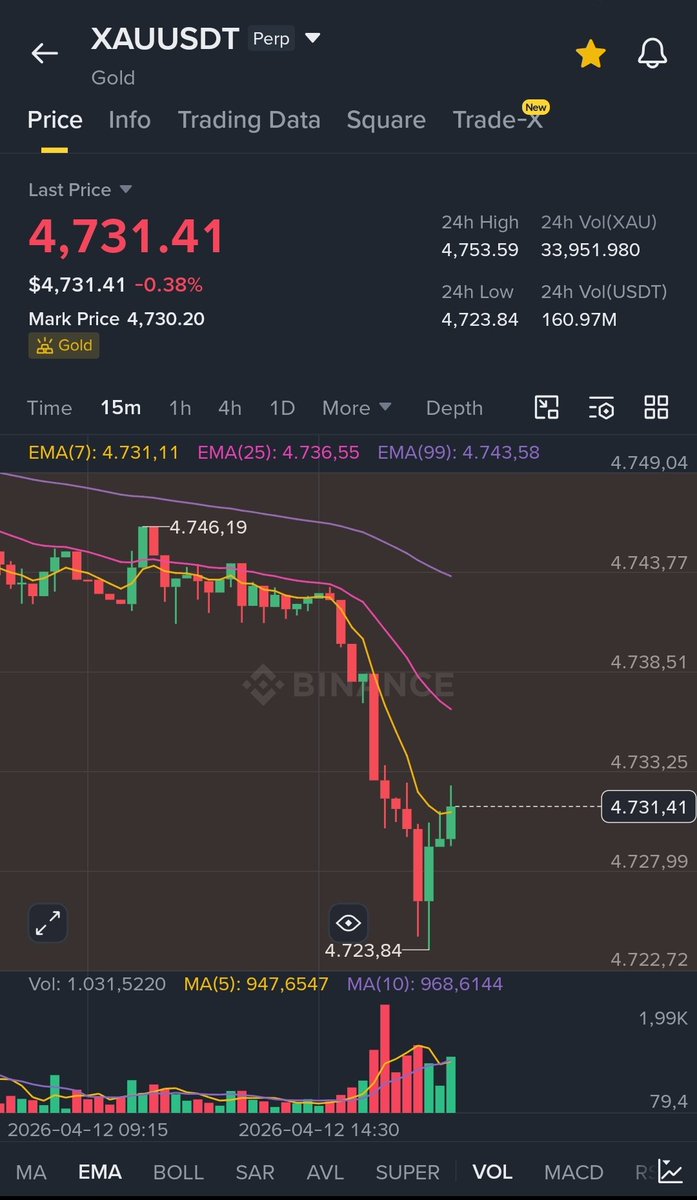This screenshot has height=1200, width=697.
Task: Expand chart to fullscreen
Action: [x=47, y=924]
